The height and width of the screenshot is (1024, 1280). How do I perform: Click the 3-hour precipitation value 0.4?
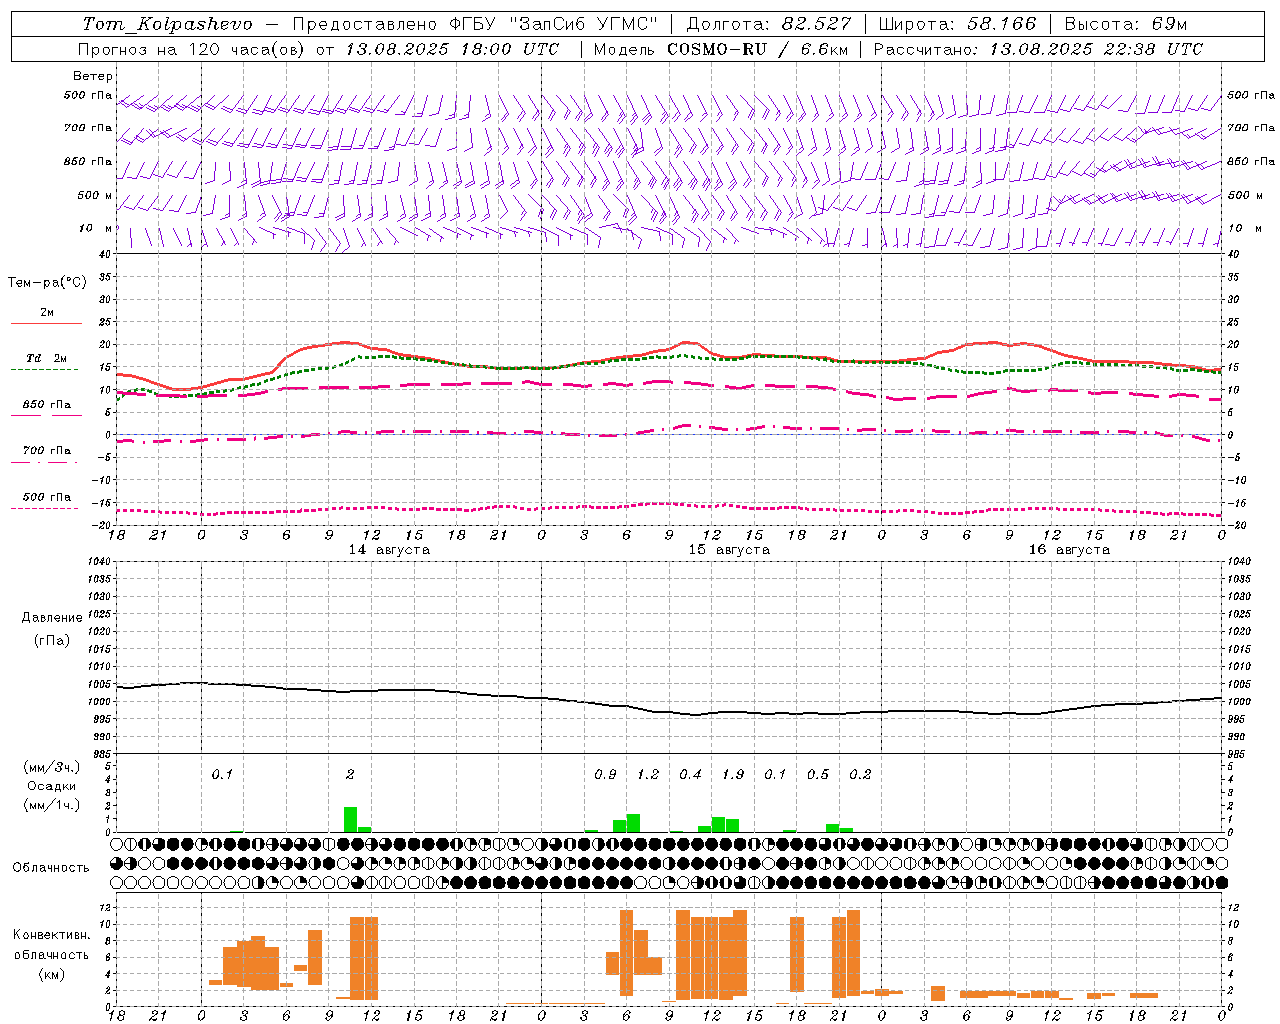(690, 775)
